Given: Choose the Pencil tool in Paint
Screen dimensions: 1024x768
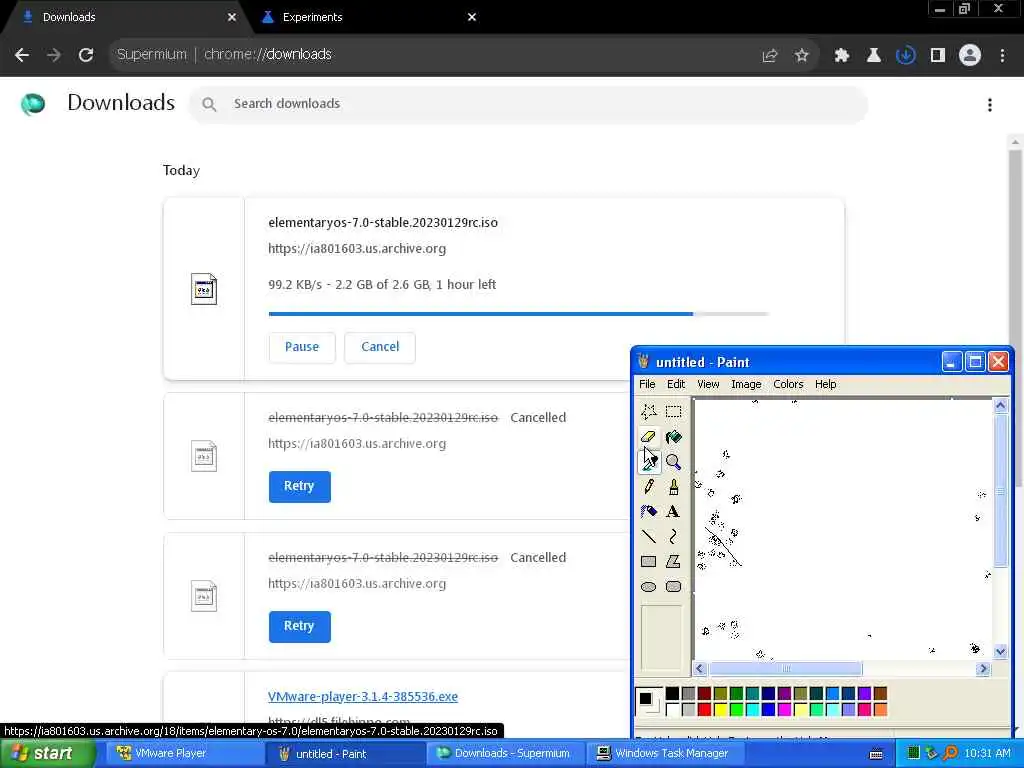Looking at the screenshot, I should tap(648, 487).
